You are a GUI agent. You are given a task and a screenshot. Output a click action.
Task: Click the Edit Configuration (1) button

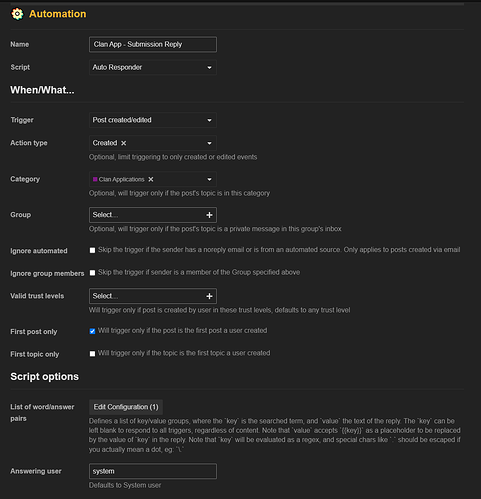(126, 407)
